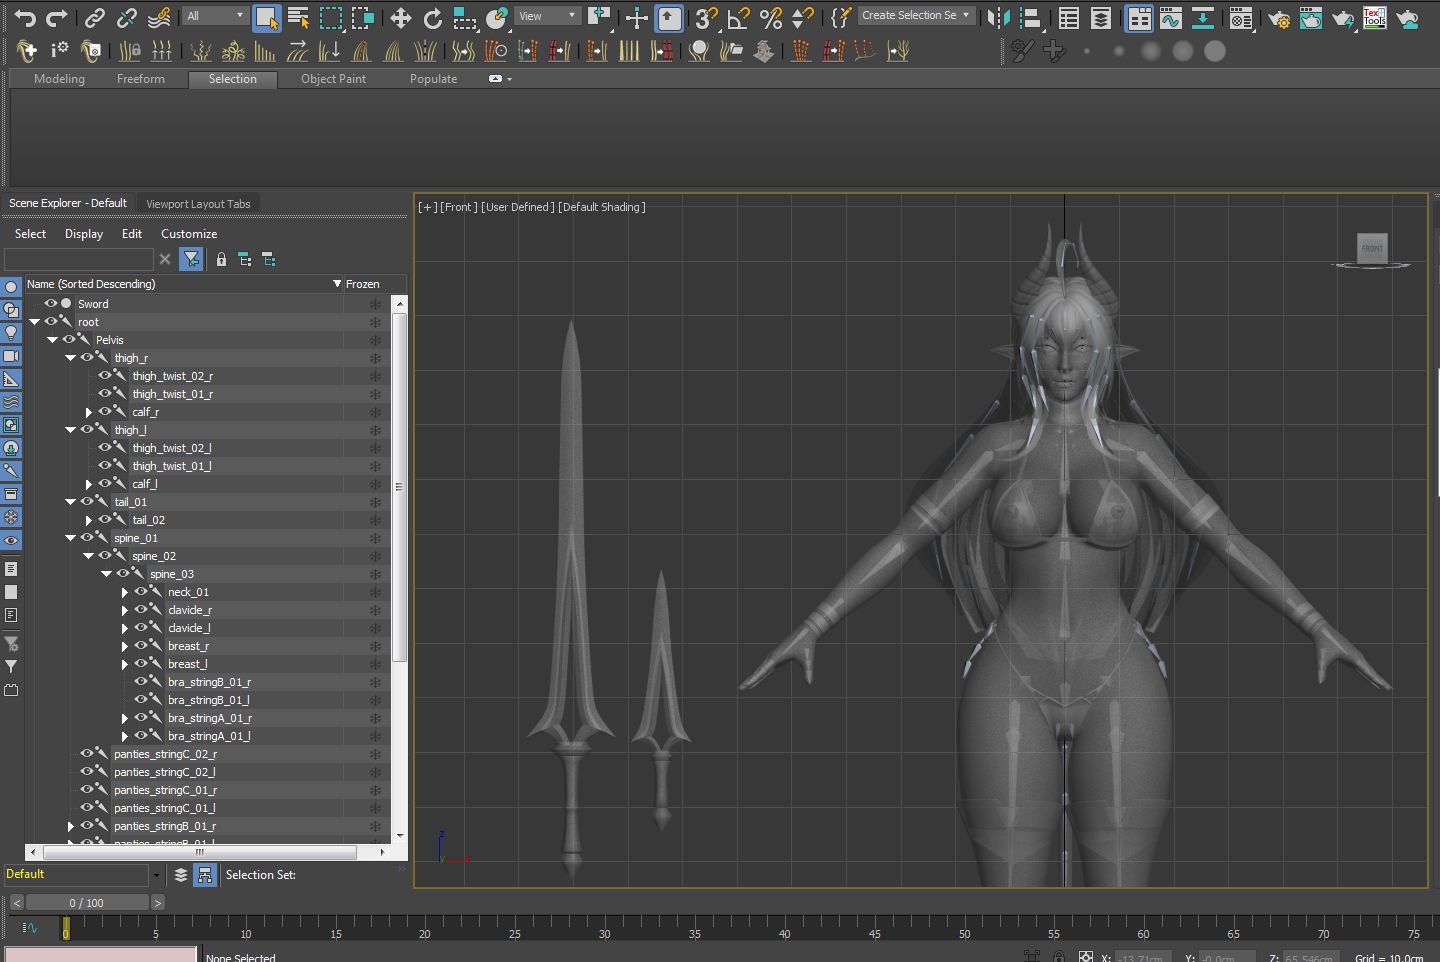Open the Object Paint ribbon tab
Image resolution: width=1440 pixels, height=962 pixels.
333,79
